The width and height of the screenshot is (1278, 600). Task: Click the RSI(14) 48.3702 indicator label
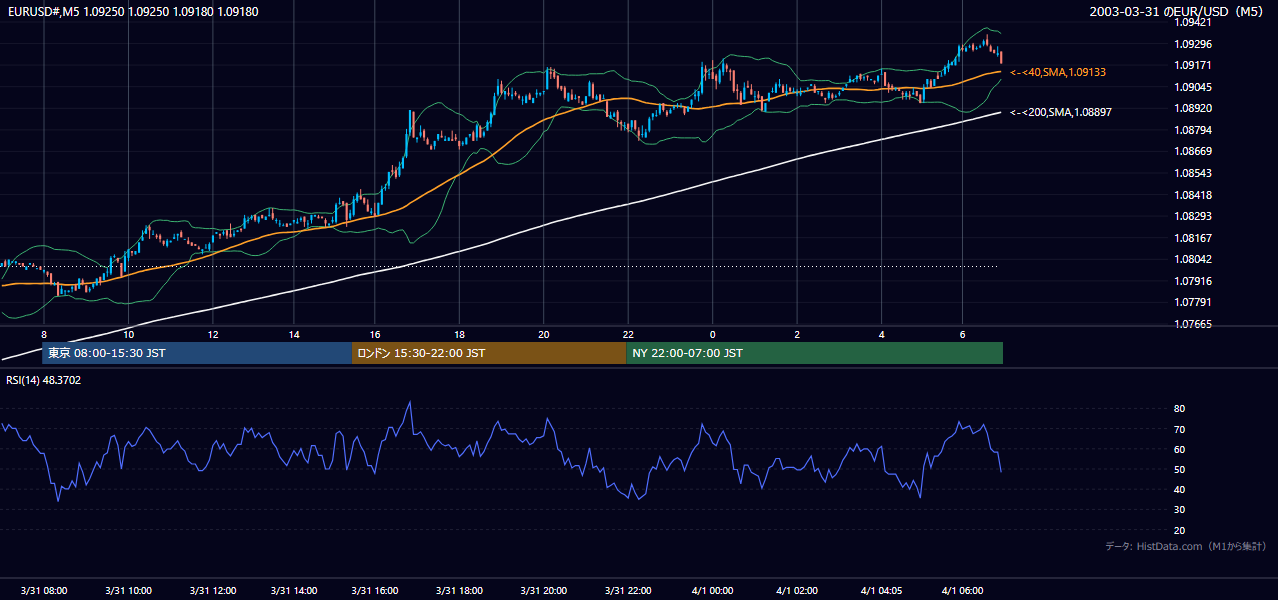point(44,380)
